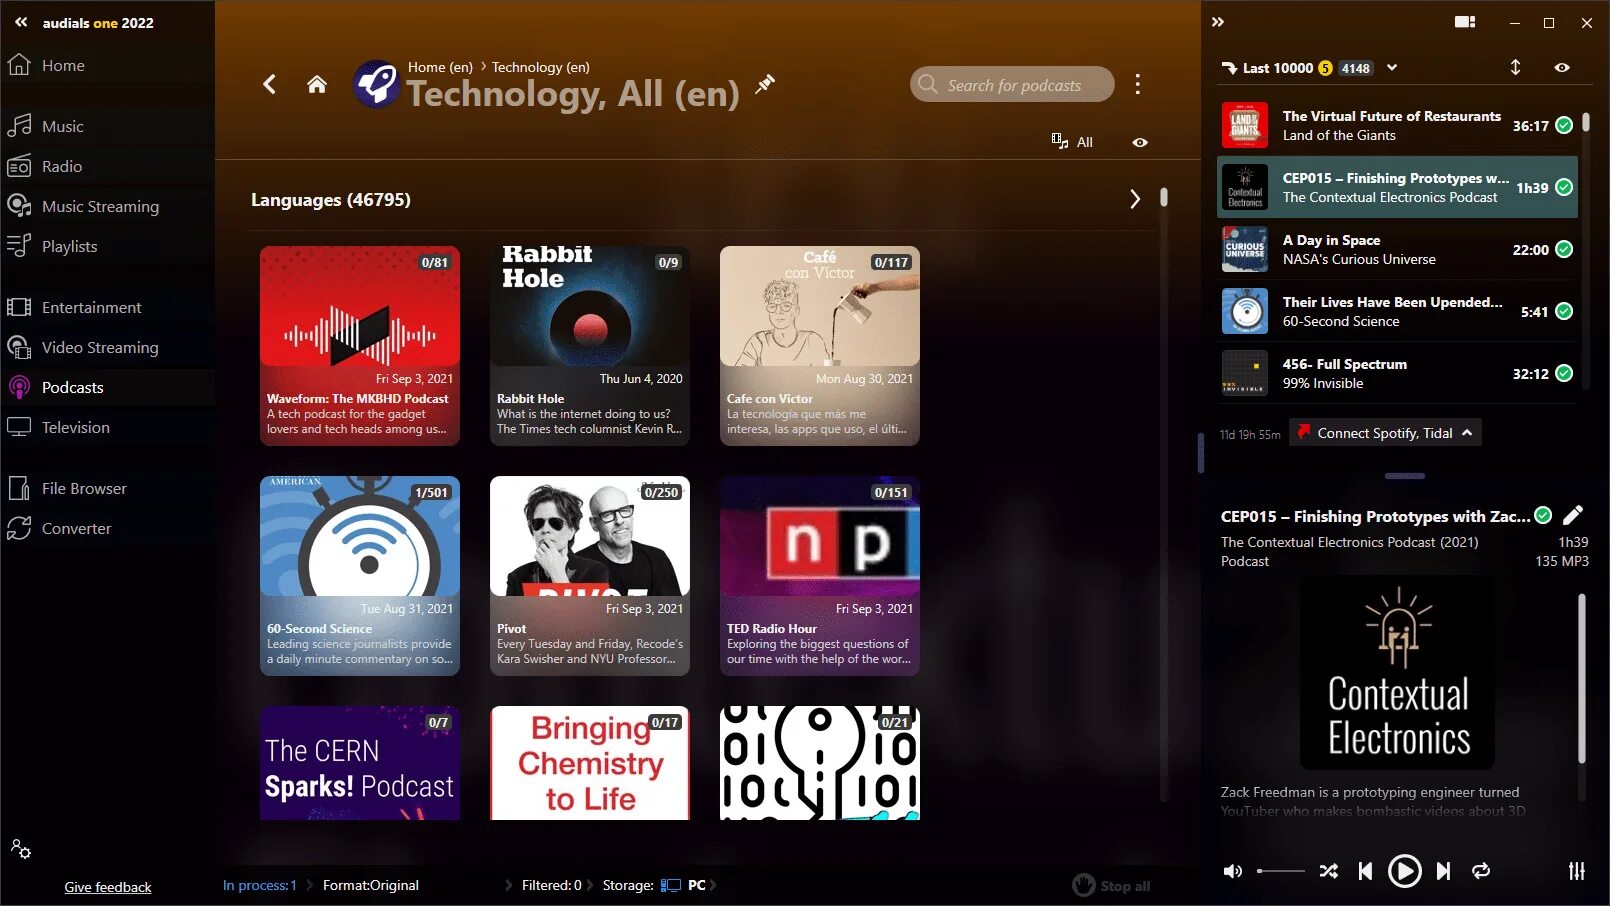Skip to the next track
The width and height of the screenshot is (1610, 906).
click(x=1443, y=871)
